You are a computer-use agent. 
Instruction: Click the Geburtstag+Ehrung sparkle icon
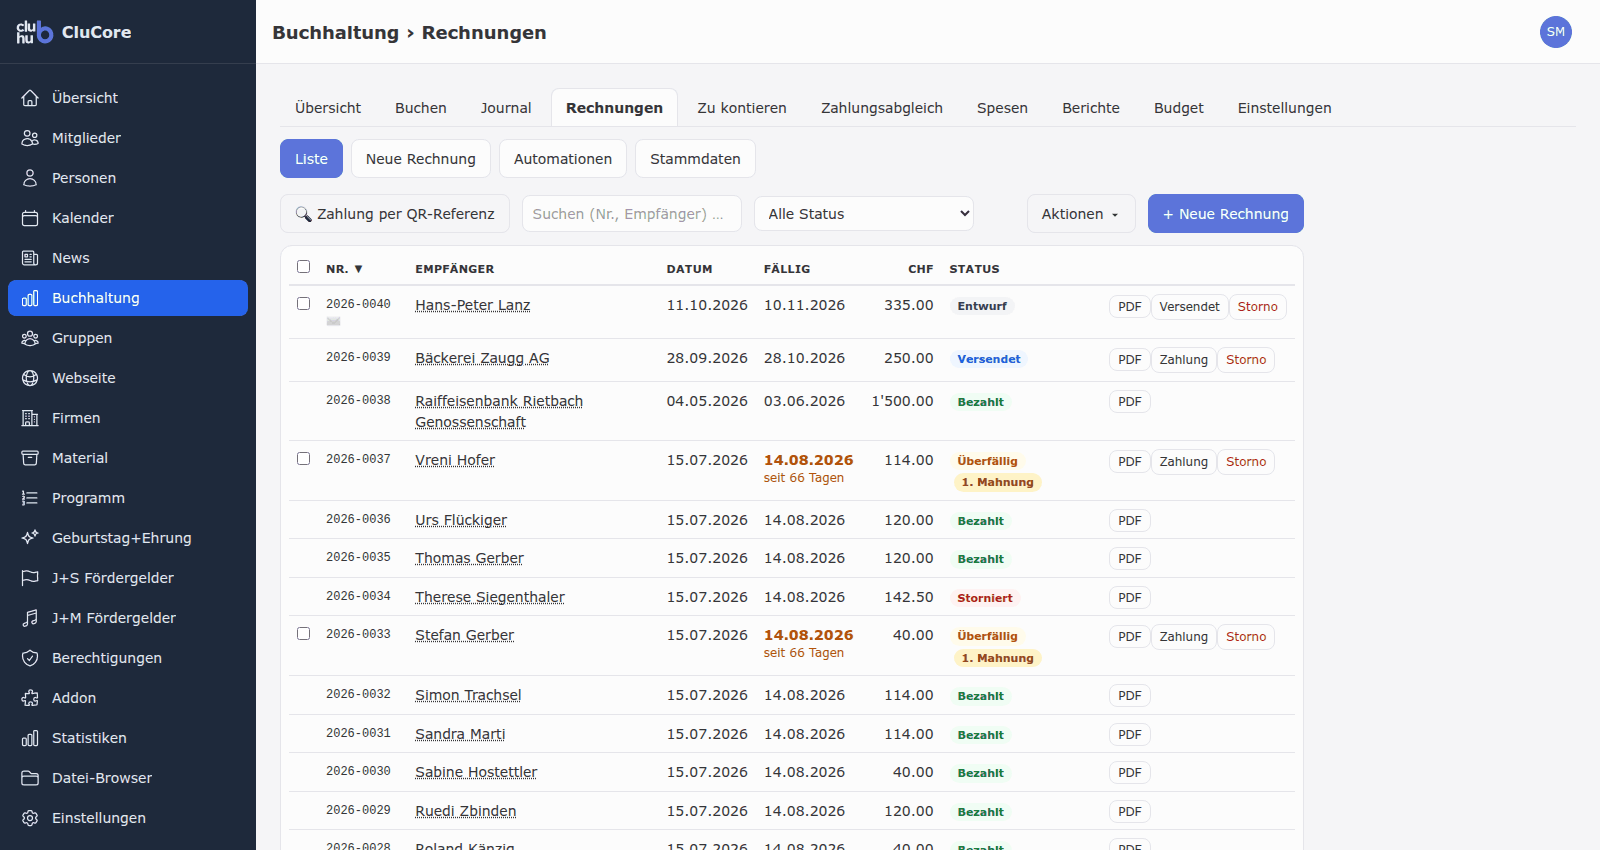30,538
